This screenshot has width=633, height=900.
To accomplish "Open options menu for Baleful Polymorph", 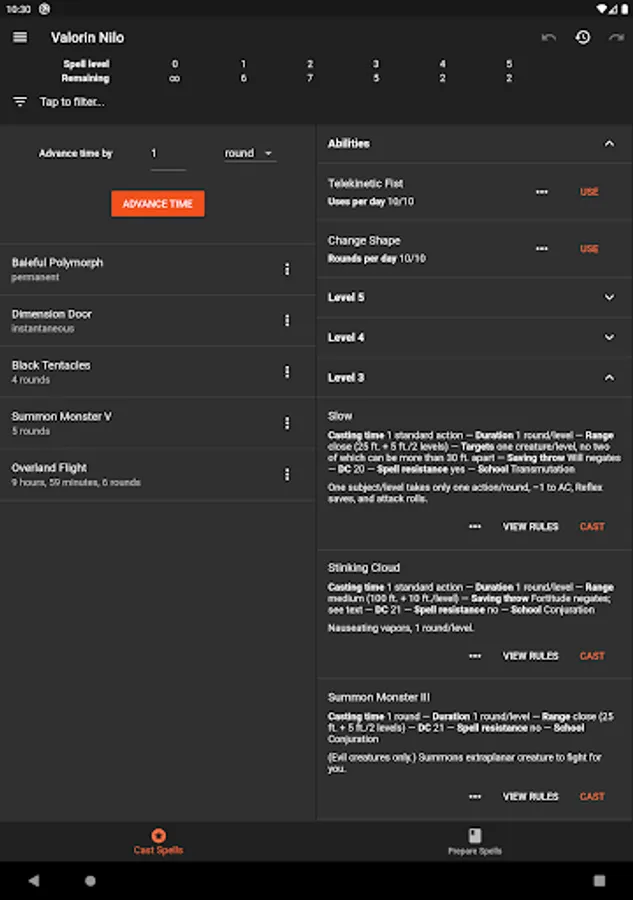I will click(x=287, y=269).
